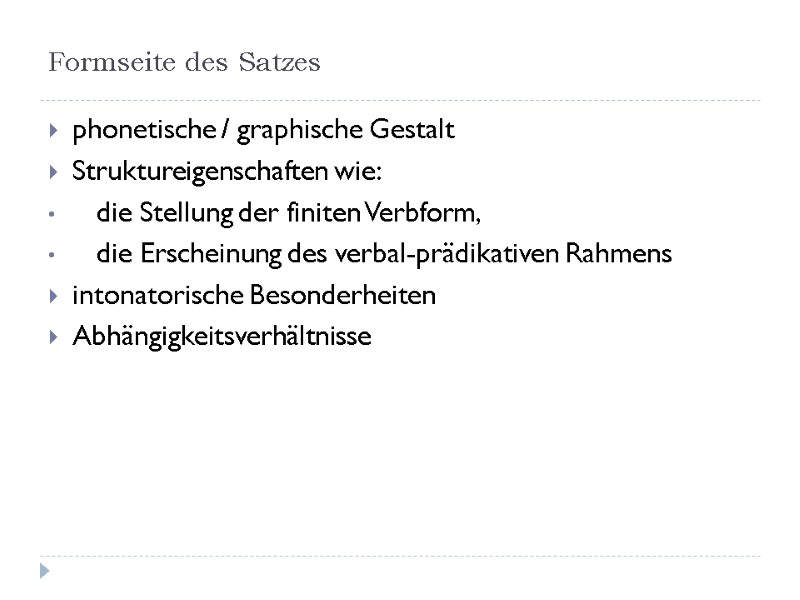This screenshot has width=800, height=600.
Task: Click the text "Struktureigenschaften wie:"
Action: pos(226,172)
